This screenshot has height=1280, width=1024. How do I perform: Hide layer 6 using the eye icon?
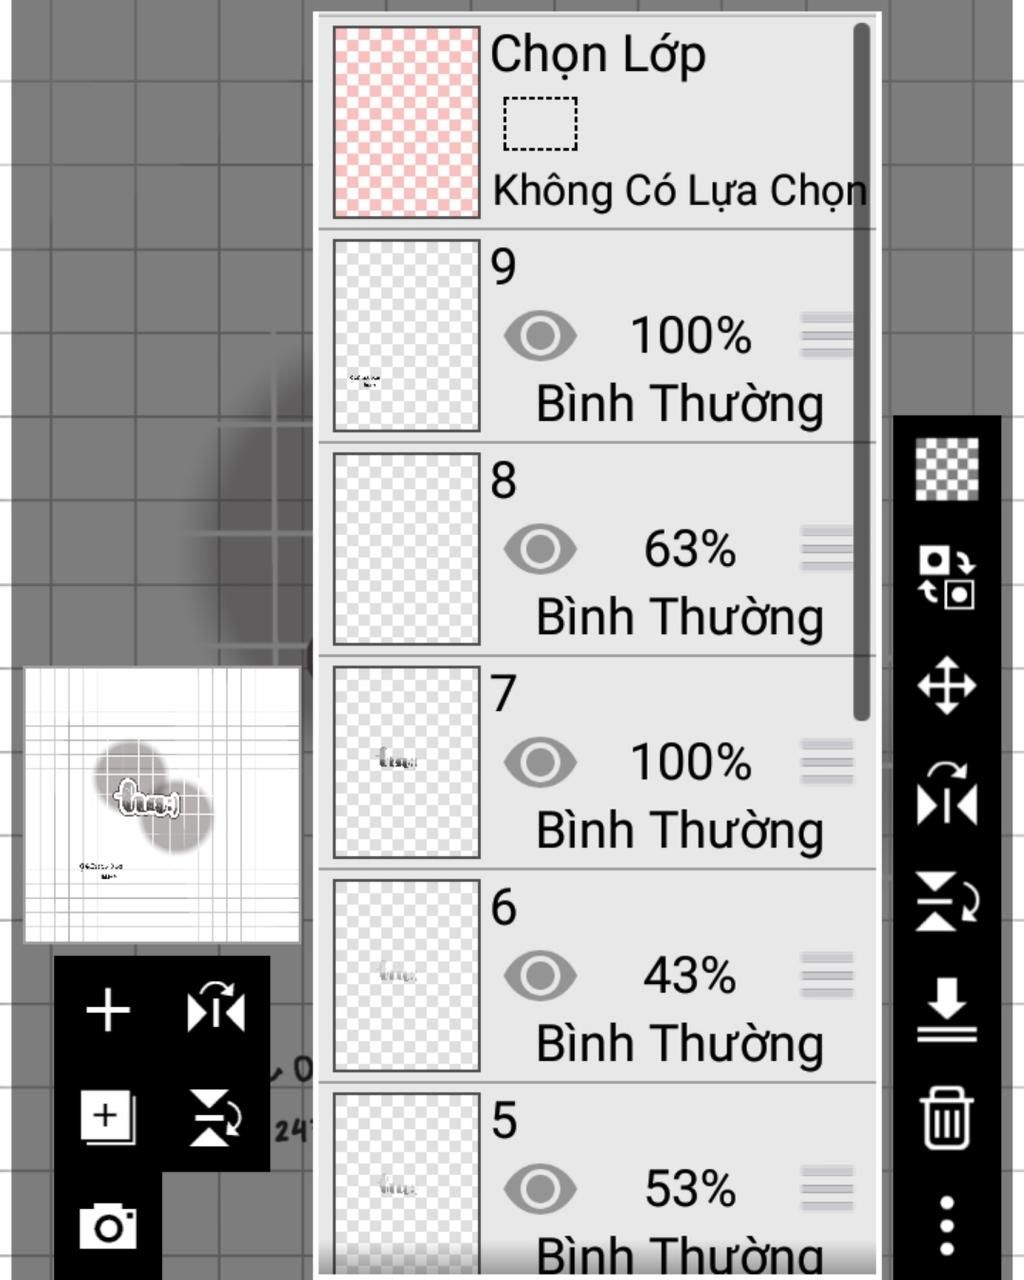(x=540, y=975)
